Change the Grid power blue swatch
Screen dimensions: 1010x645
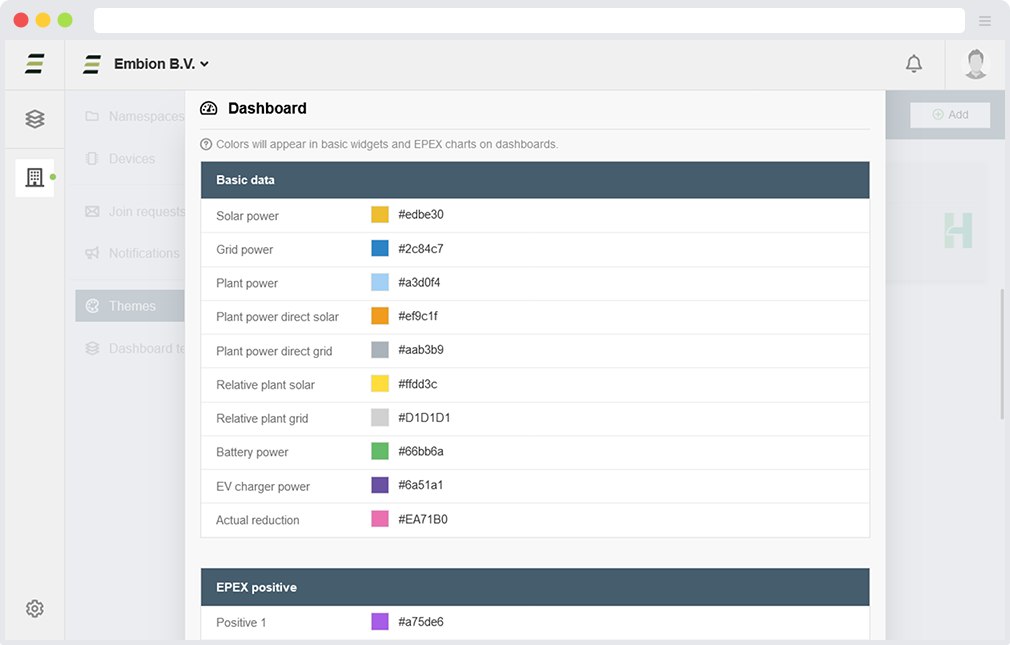click(380, 248)
